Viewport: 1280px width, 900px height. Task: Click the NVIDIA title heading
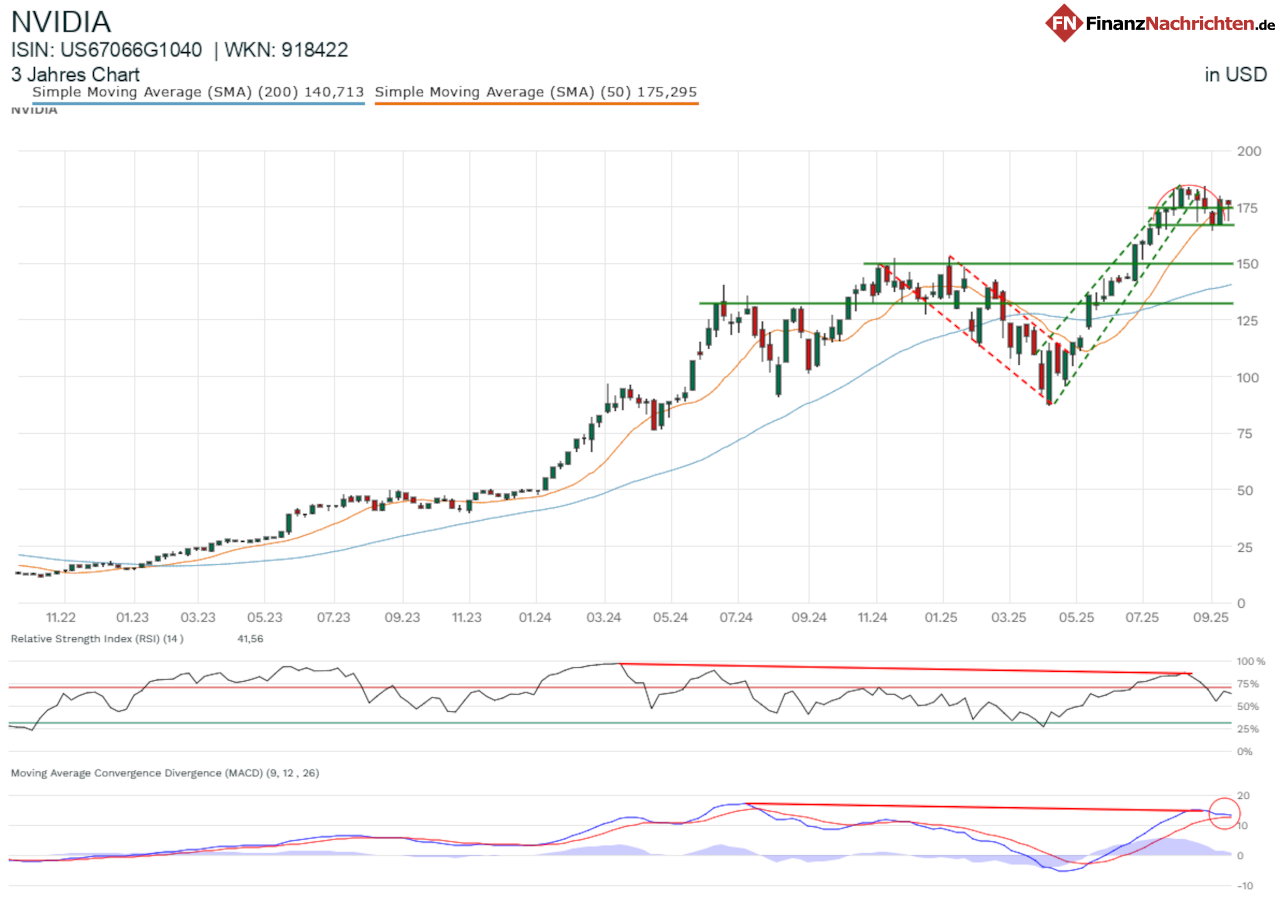tap(61, 22)
